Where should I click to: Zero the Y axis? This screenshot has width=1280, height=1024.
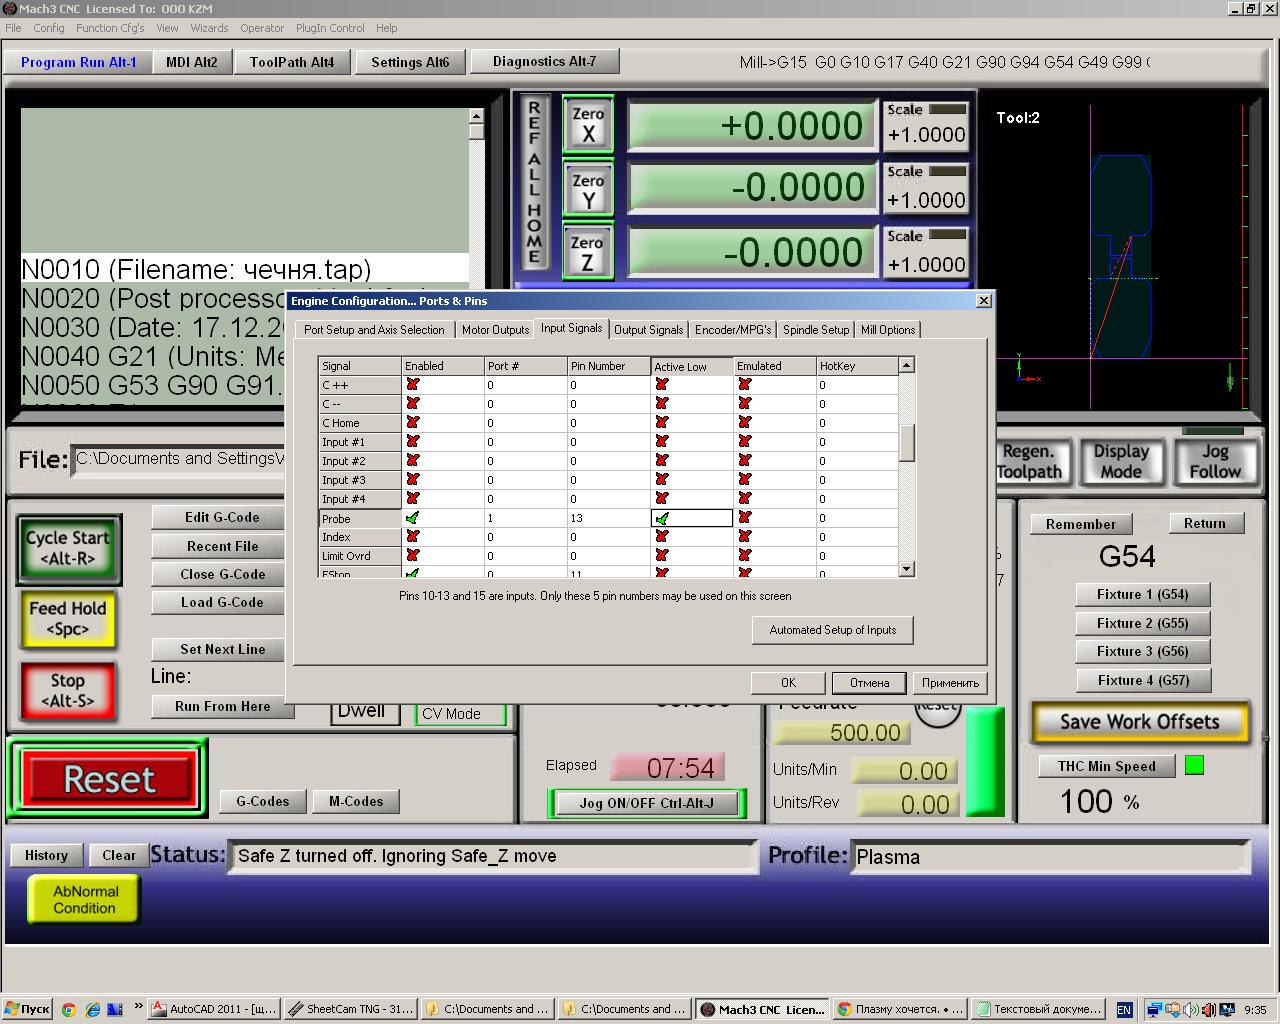(x=588, y=190)
